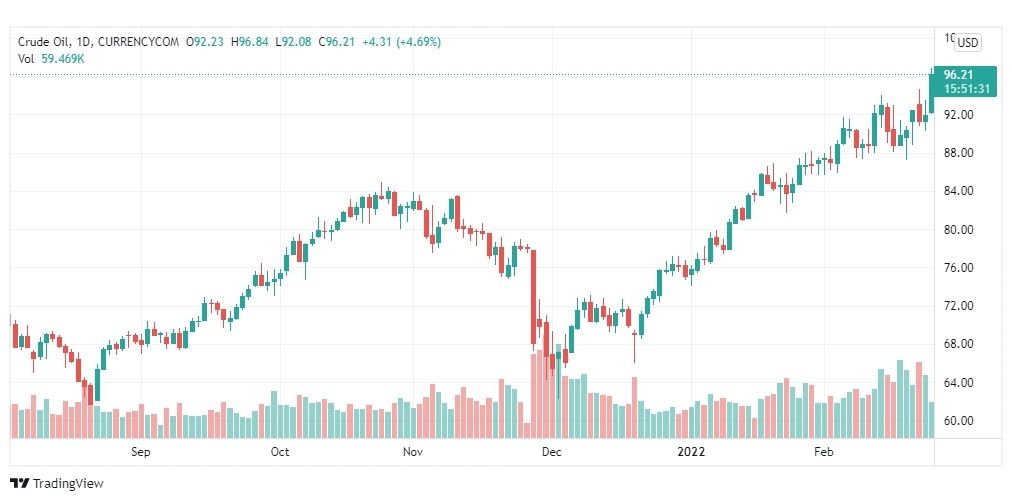1012x501 pixels.
Task: Click the 60.00 price scale label
Action: [958, 421]
